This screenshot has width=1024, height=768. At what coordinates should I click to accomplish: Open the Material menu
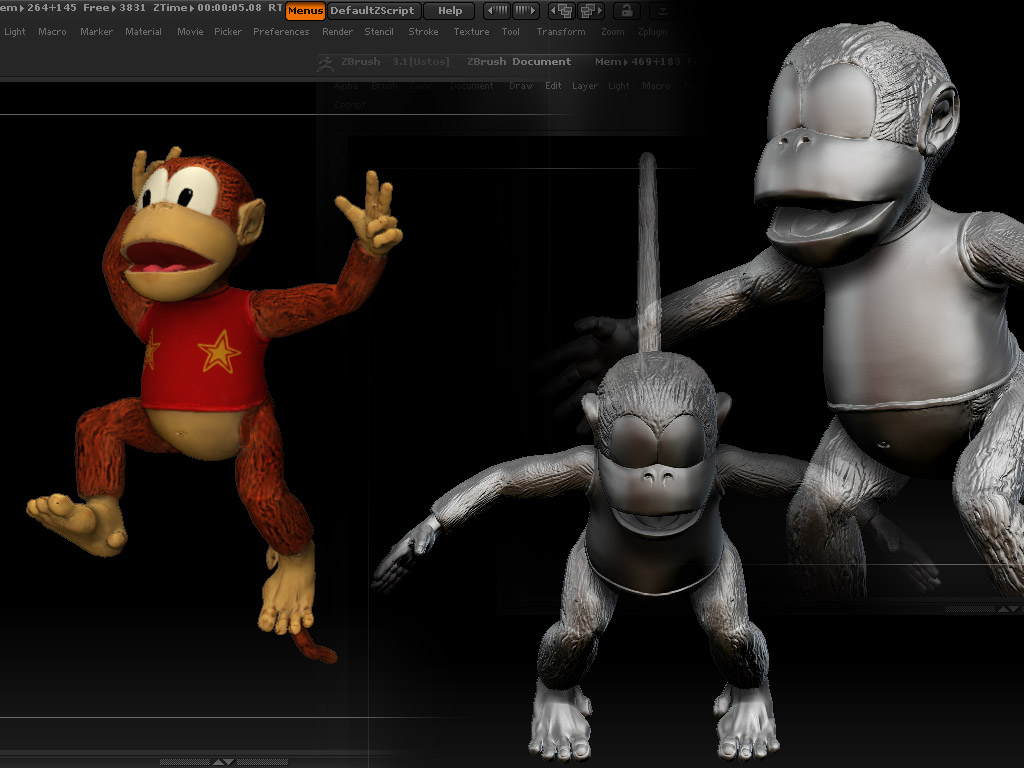[143, 31]
